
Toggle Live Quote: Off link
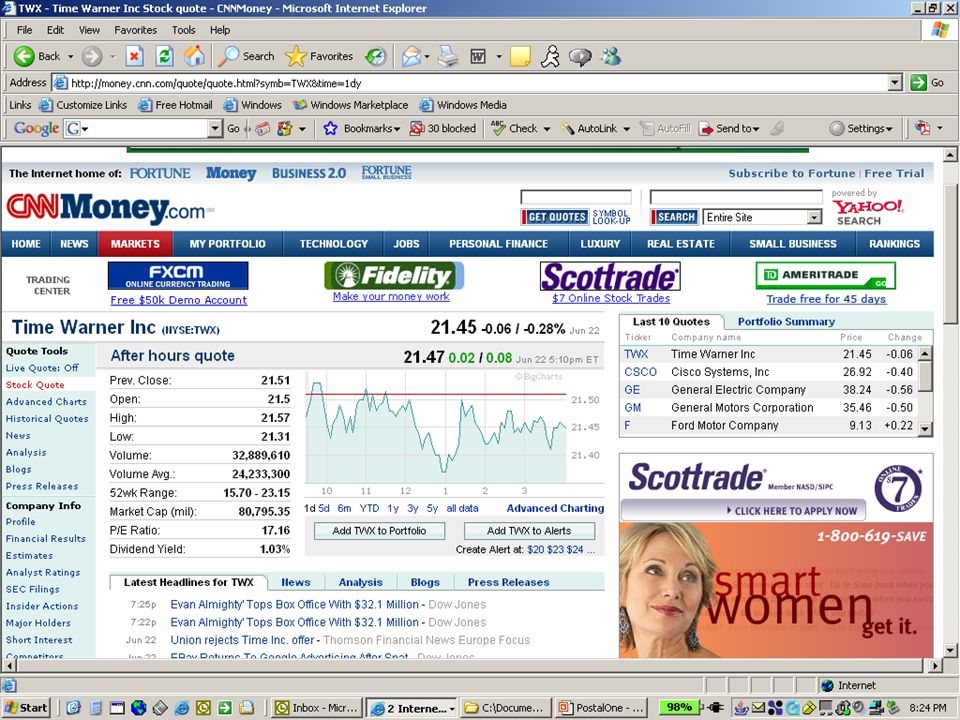42,368
